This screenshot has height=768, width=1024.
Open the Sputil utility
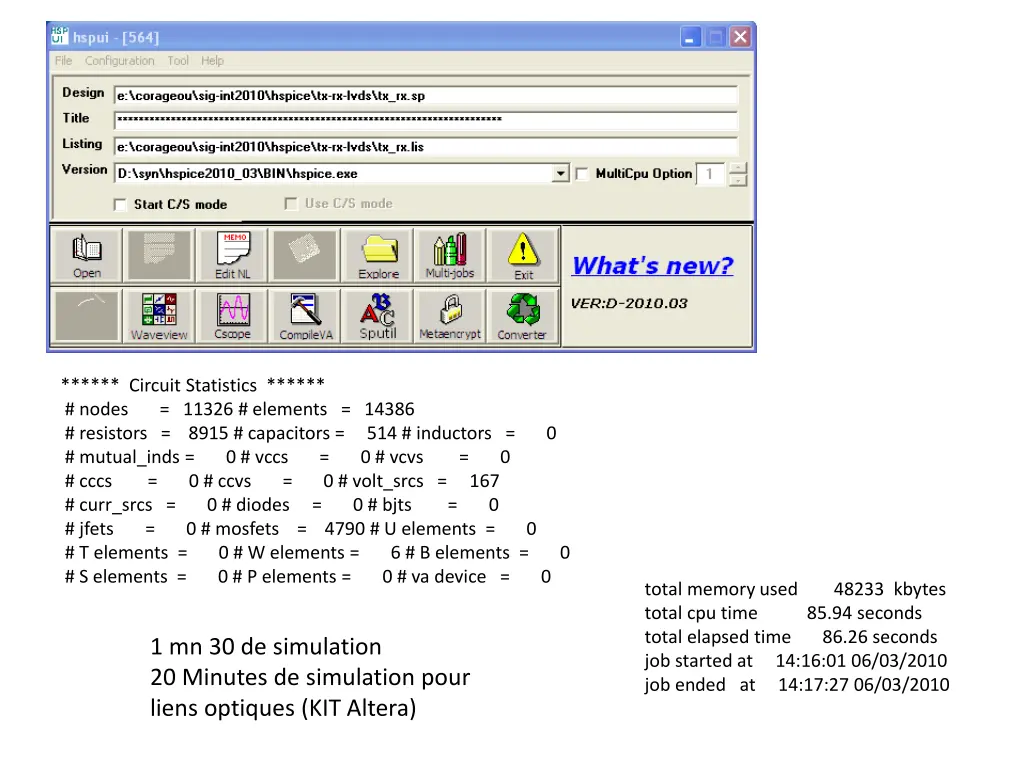[x=378, y=315]
